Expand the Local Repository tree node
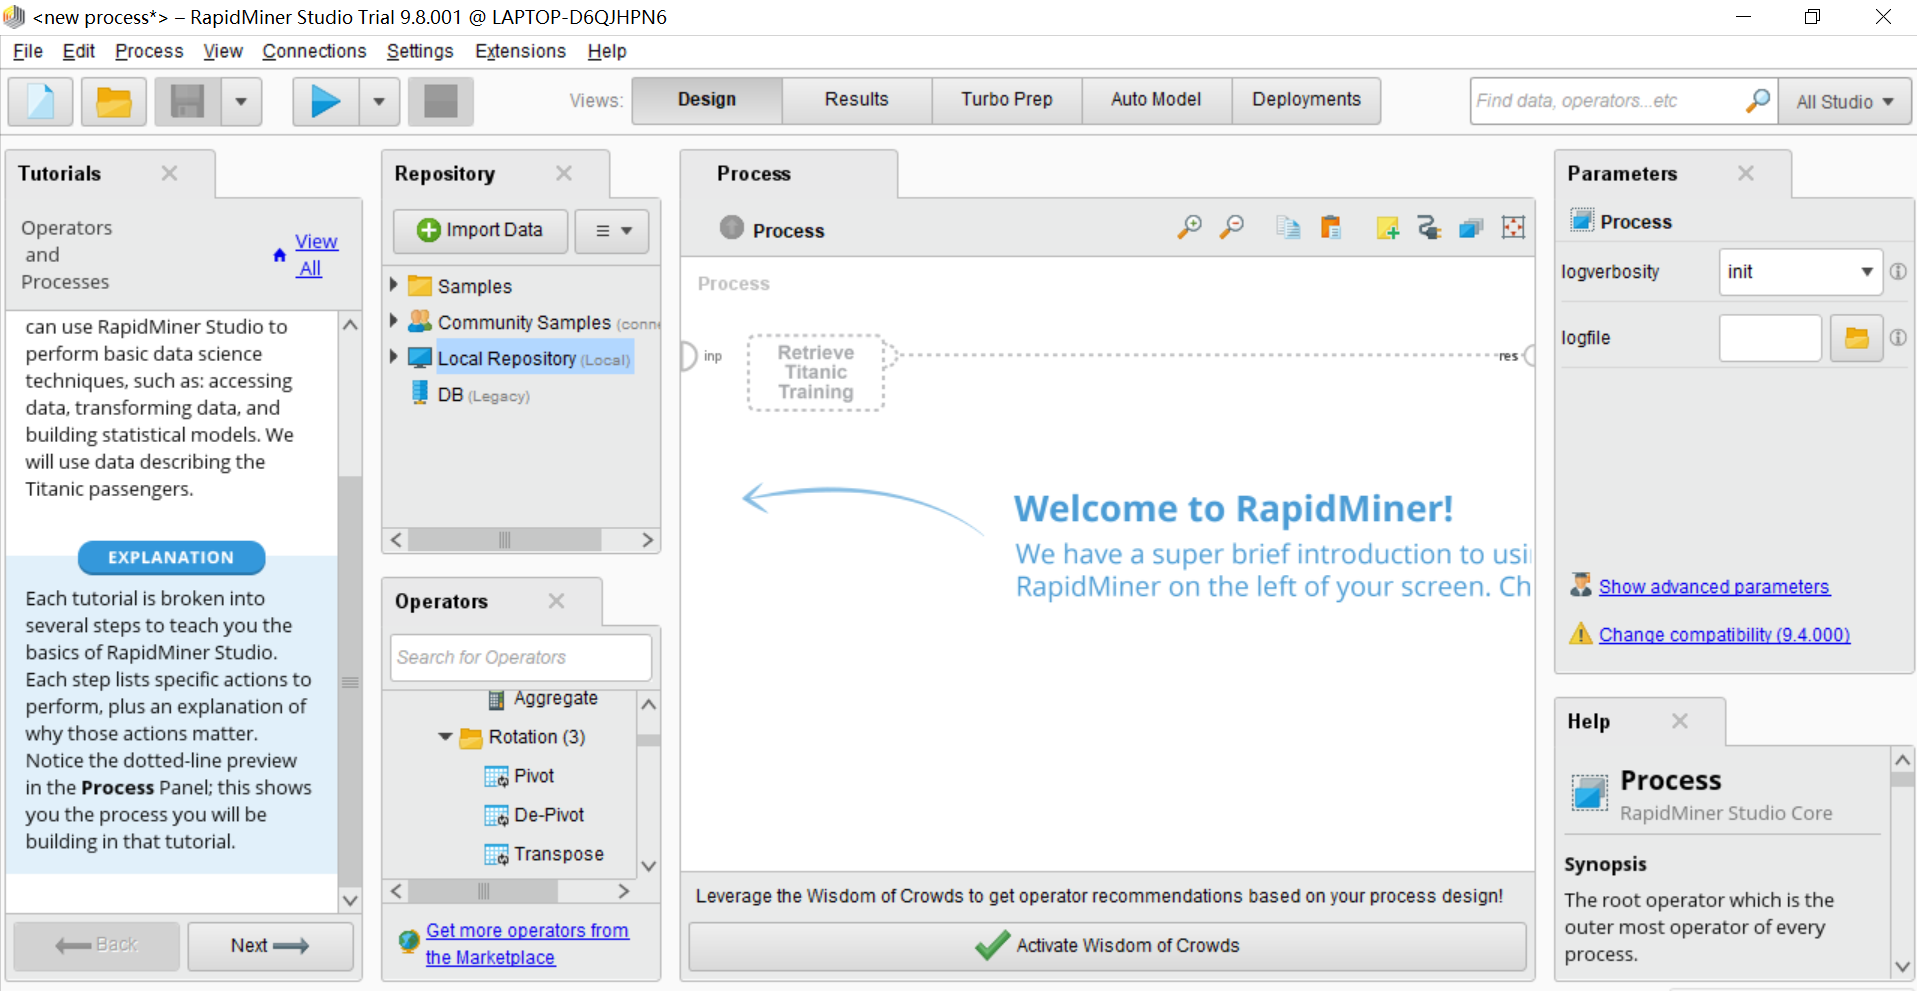 coord(394,357)
